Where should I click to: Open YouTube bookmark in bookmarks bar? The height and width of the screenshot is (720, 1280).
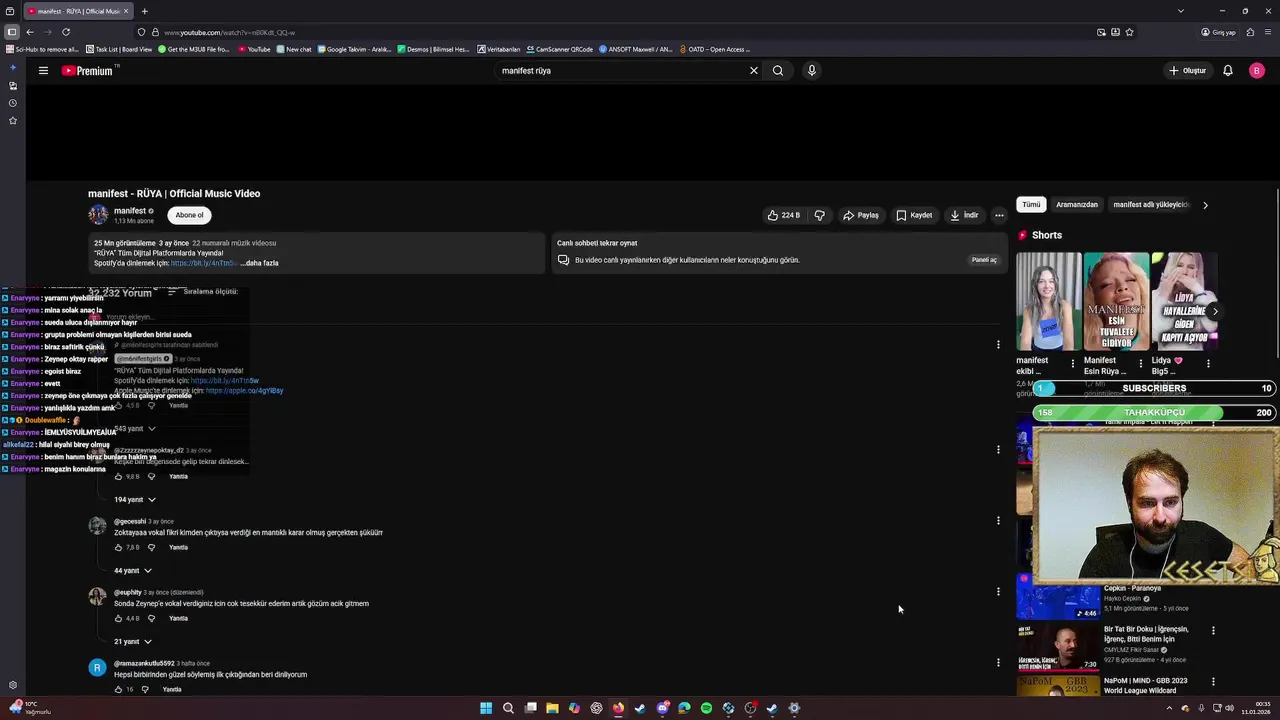coord(254,49)
